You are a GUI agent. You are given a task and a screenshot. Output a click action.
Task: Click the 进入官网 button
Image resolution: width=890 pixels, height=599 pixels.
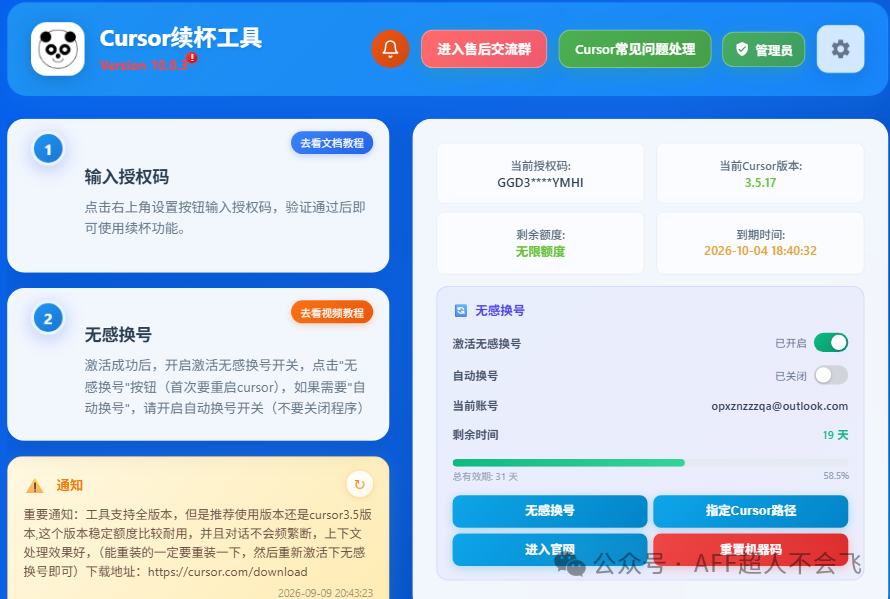(549, 549)
